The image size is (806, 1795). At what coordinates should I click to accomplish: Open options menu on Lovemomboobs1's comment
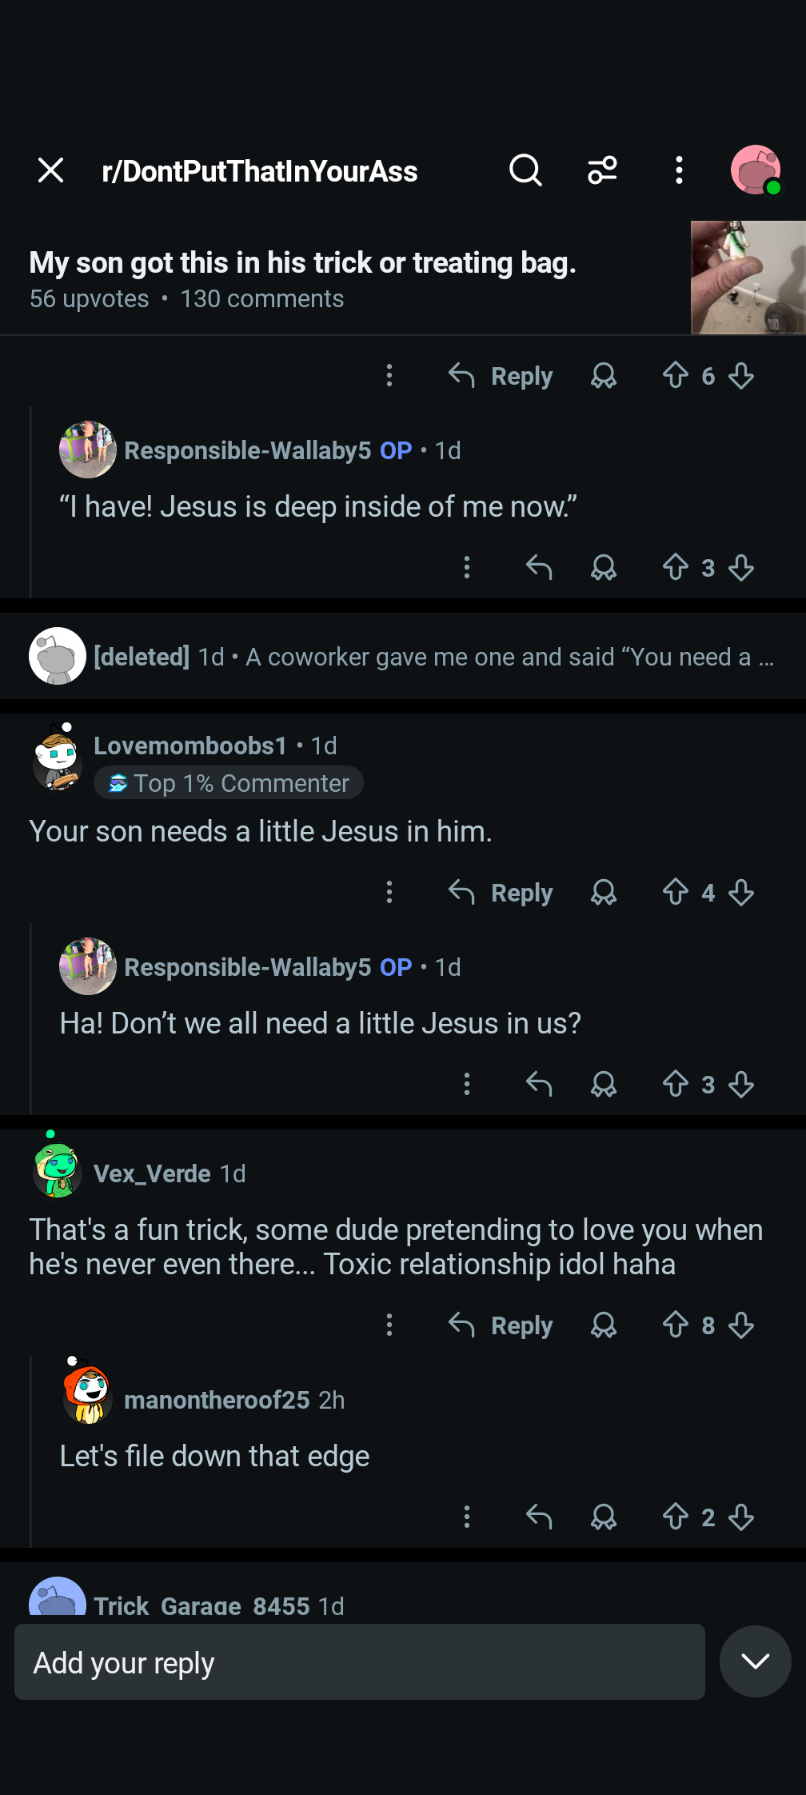(389, 892)
